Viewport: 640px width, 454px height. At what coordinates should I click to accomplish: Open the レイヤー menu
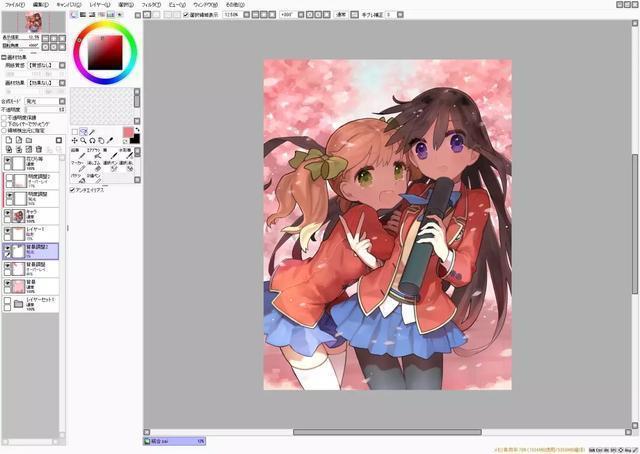point(100,5)
